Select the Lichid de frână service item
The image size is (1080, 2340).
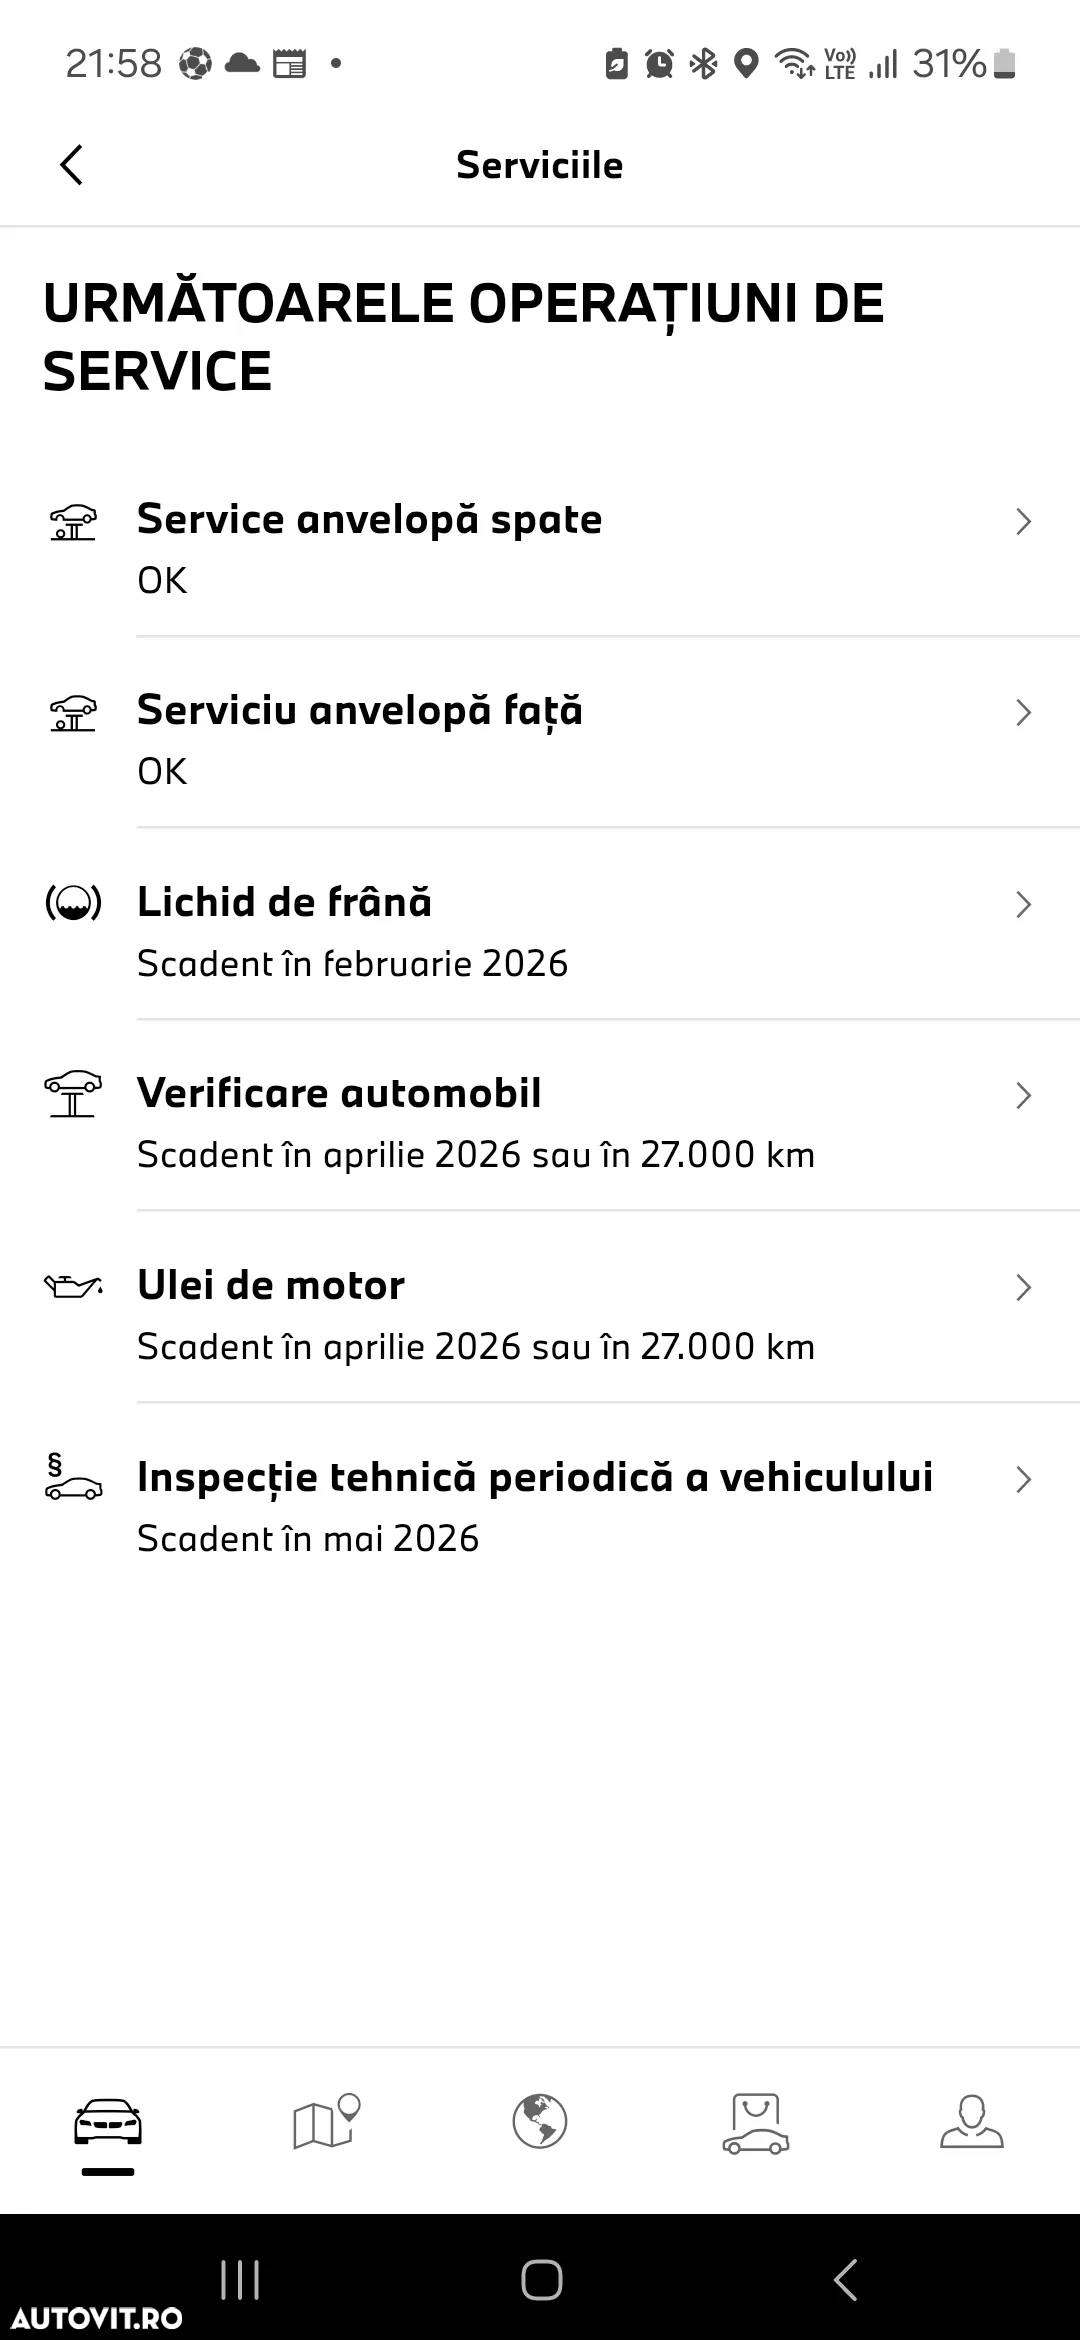[x=540, y=924]
